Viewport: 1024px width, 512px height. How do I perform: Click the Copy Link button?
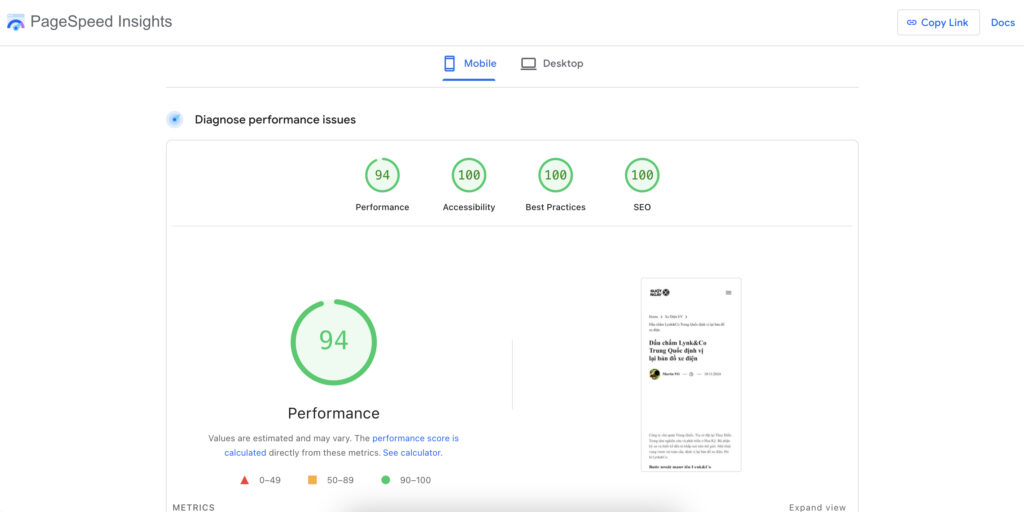coord(938,22)
